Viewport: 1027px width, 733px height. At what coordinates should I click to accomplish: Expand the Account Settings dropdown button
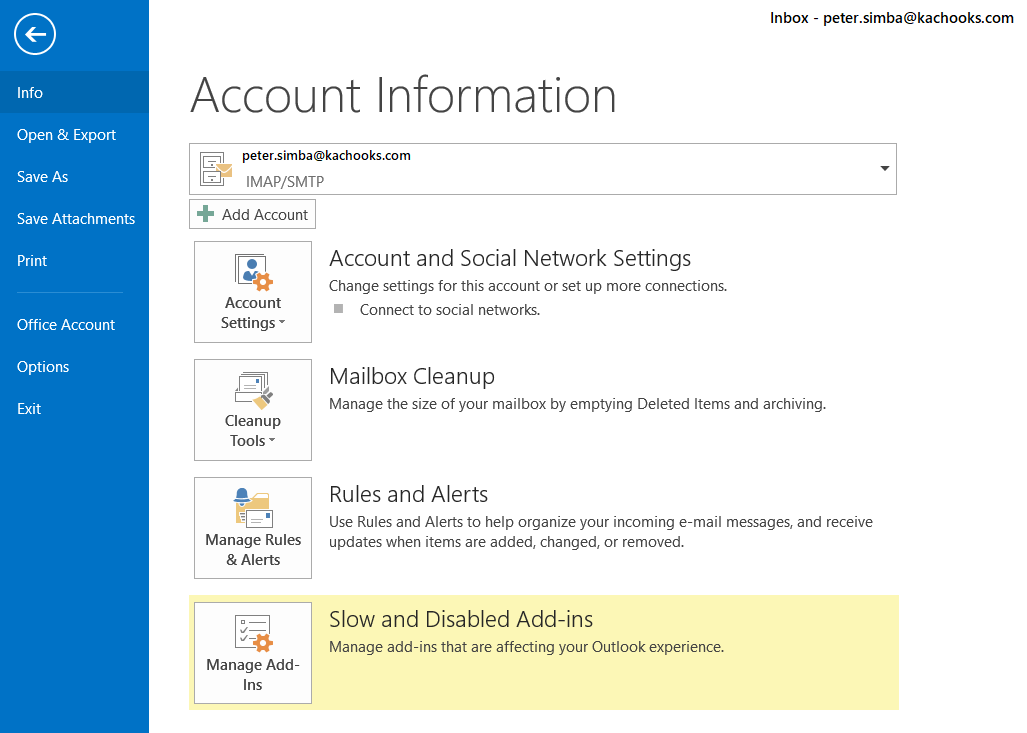253,292
